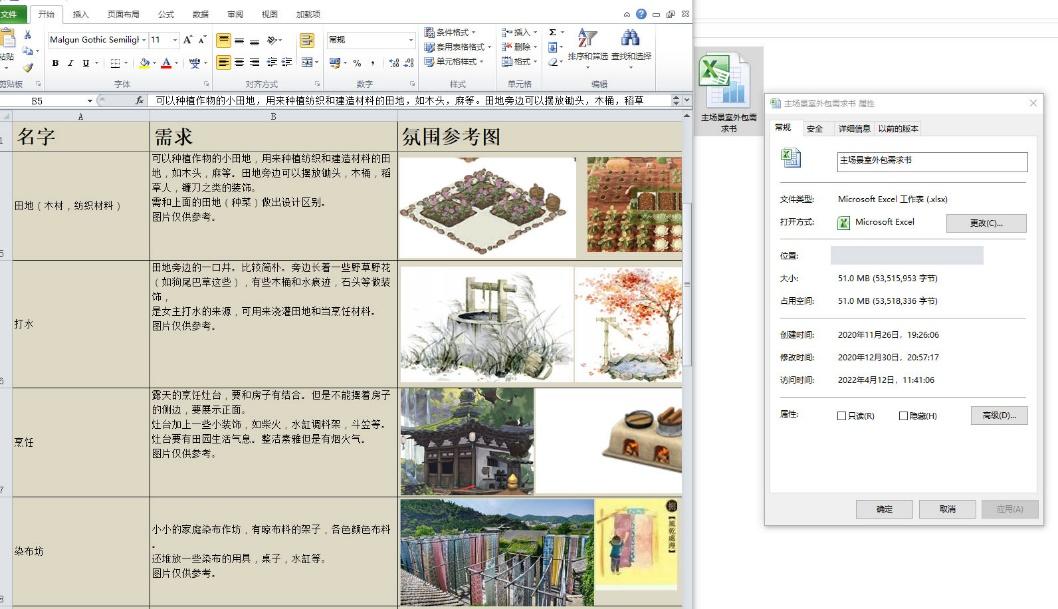Click the cut scissors icon

(28, 34)
